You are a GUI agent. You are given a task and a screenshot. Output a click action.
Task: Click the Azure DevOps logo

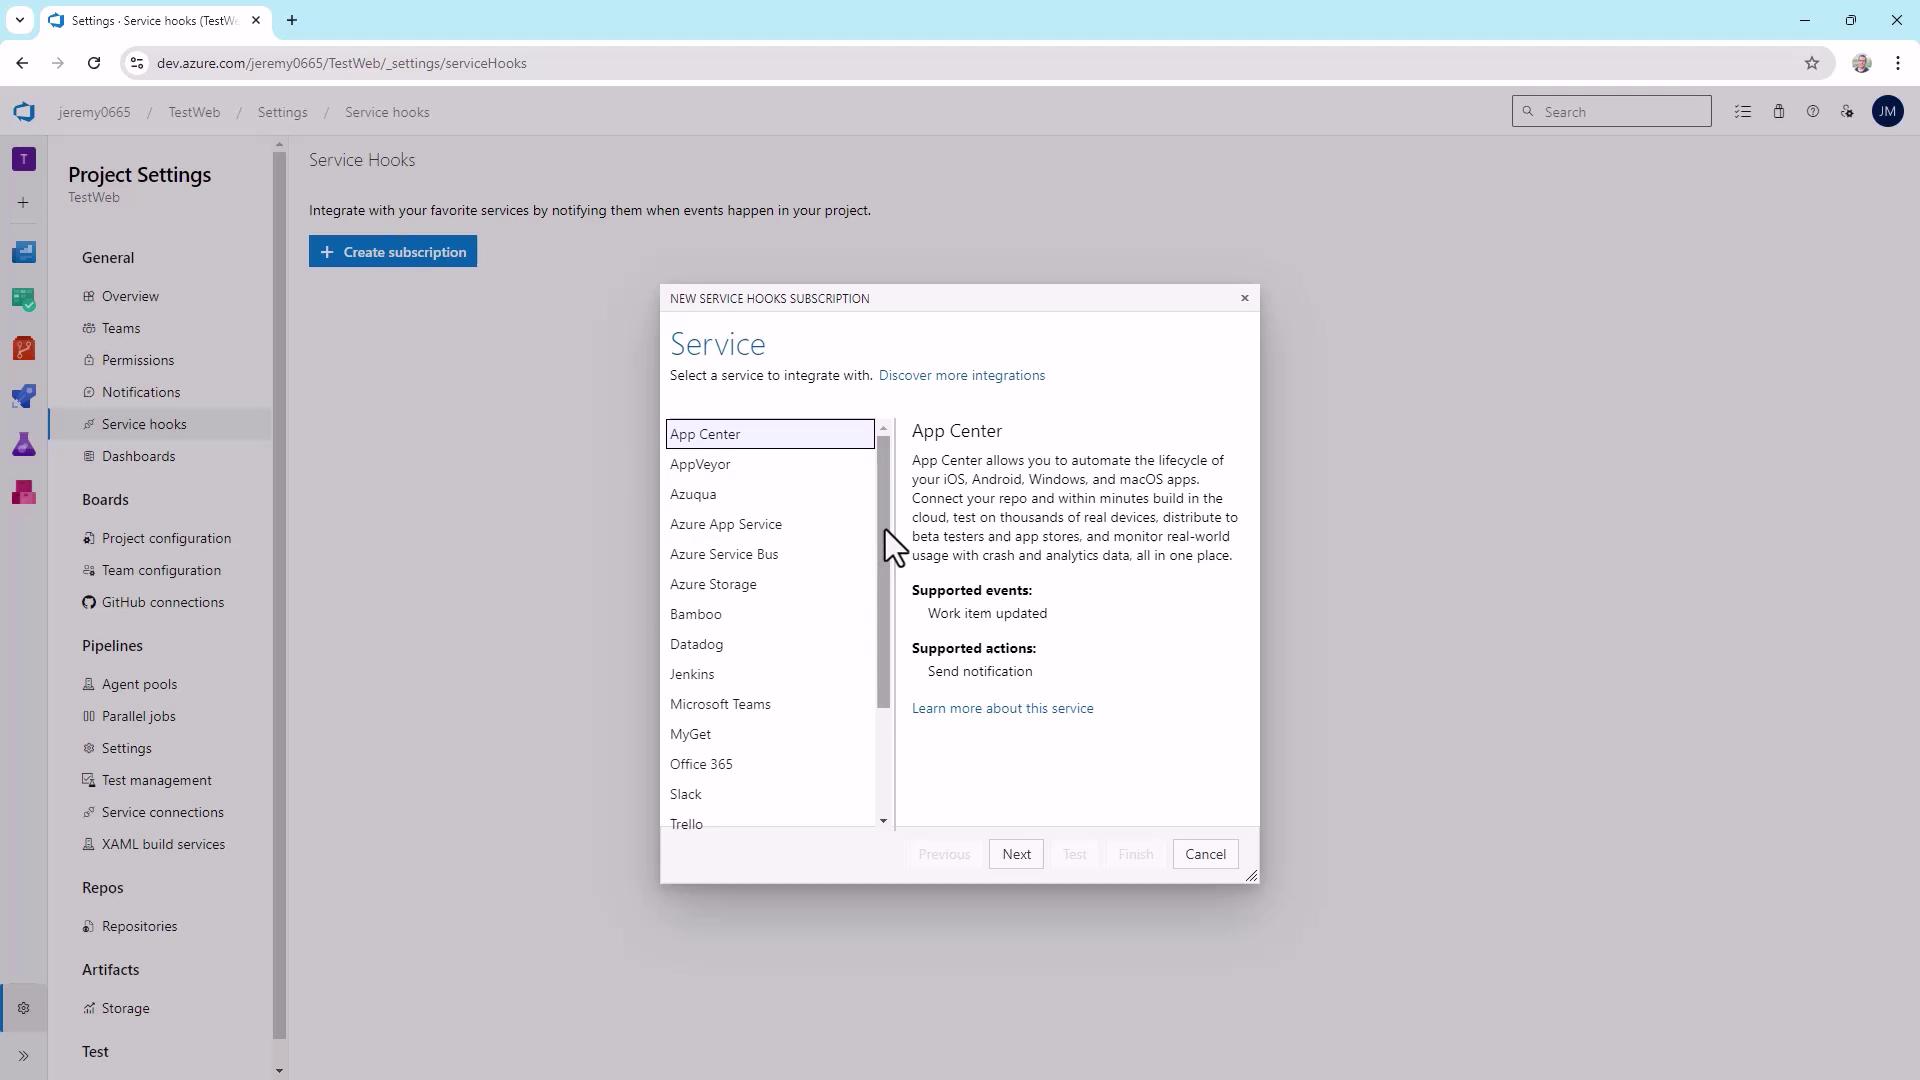[x=24, y=112]
